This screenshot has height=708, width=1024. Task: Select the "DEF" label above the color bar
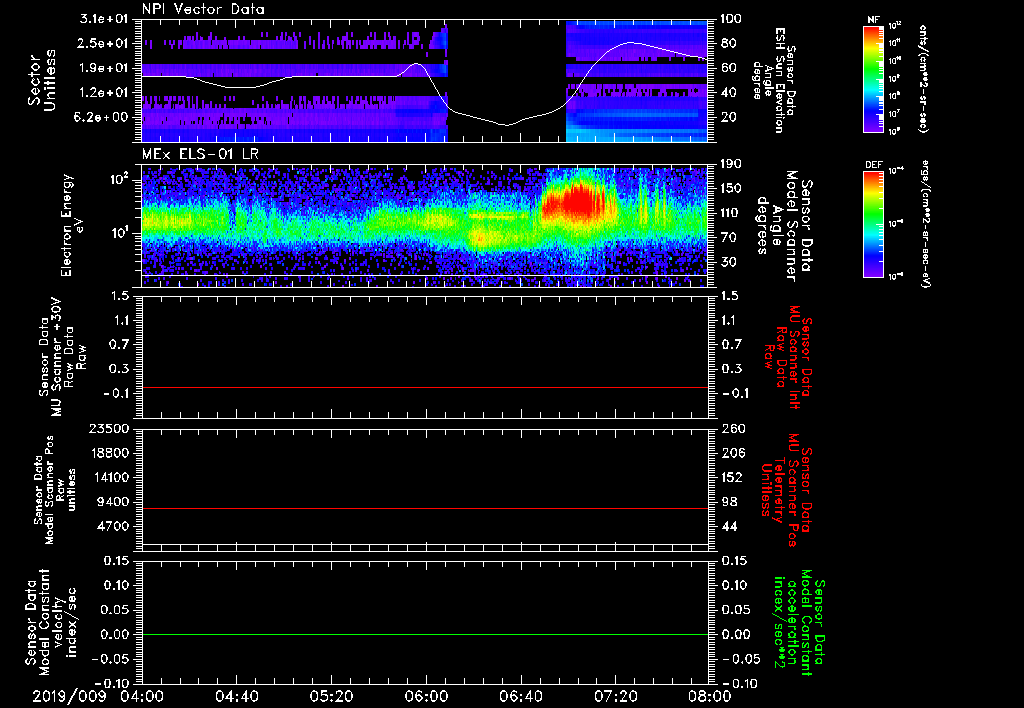[873, 165]
